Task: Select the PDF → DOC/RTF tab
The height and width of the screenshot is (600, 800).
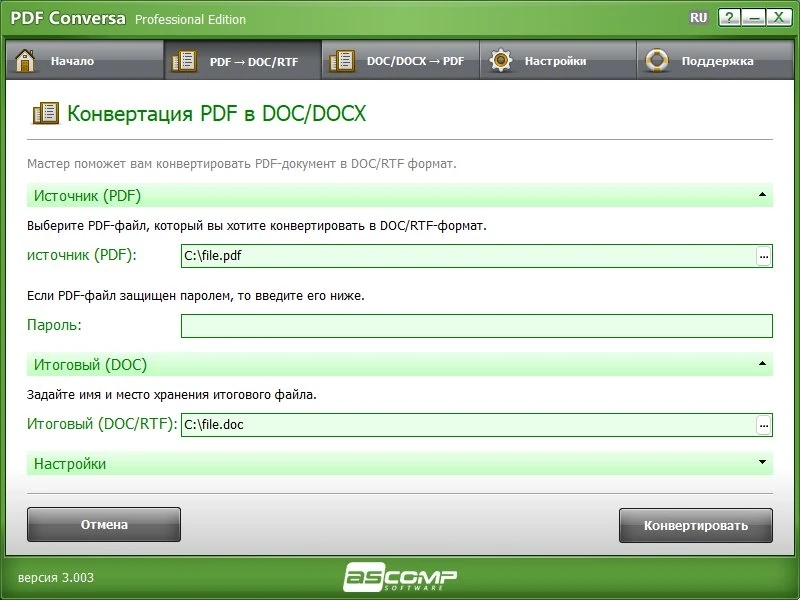Action: [243, 60]
